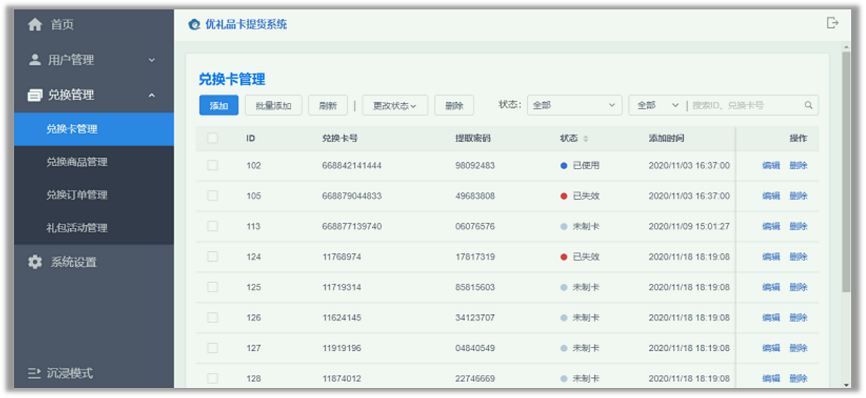Check the row with ID 127

click(213, 348)
